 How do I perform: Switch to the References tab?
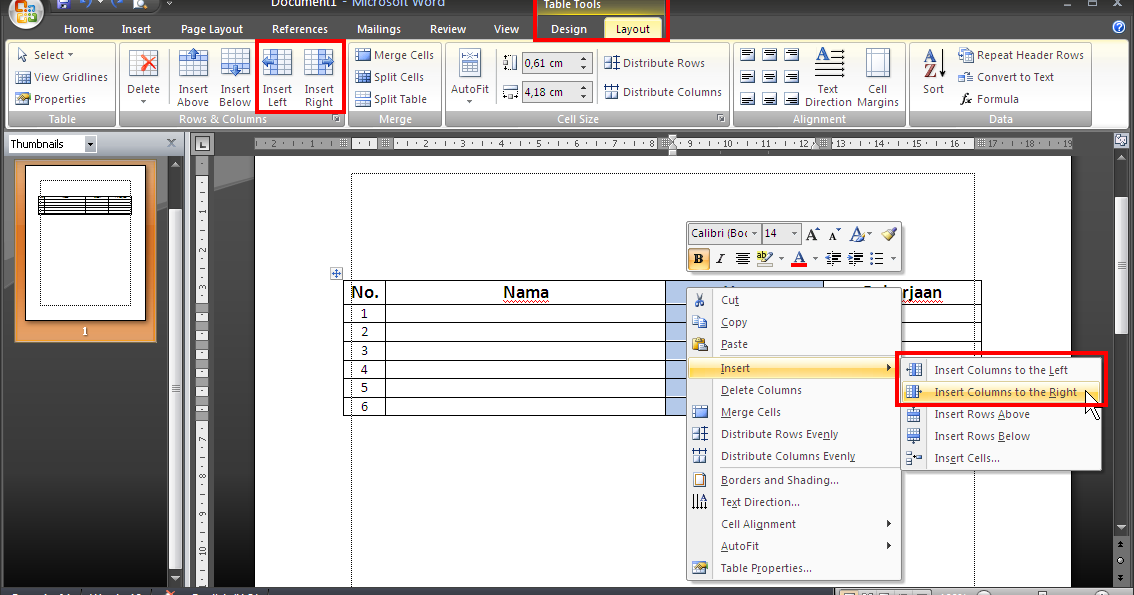click(299, 29)
